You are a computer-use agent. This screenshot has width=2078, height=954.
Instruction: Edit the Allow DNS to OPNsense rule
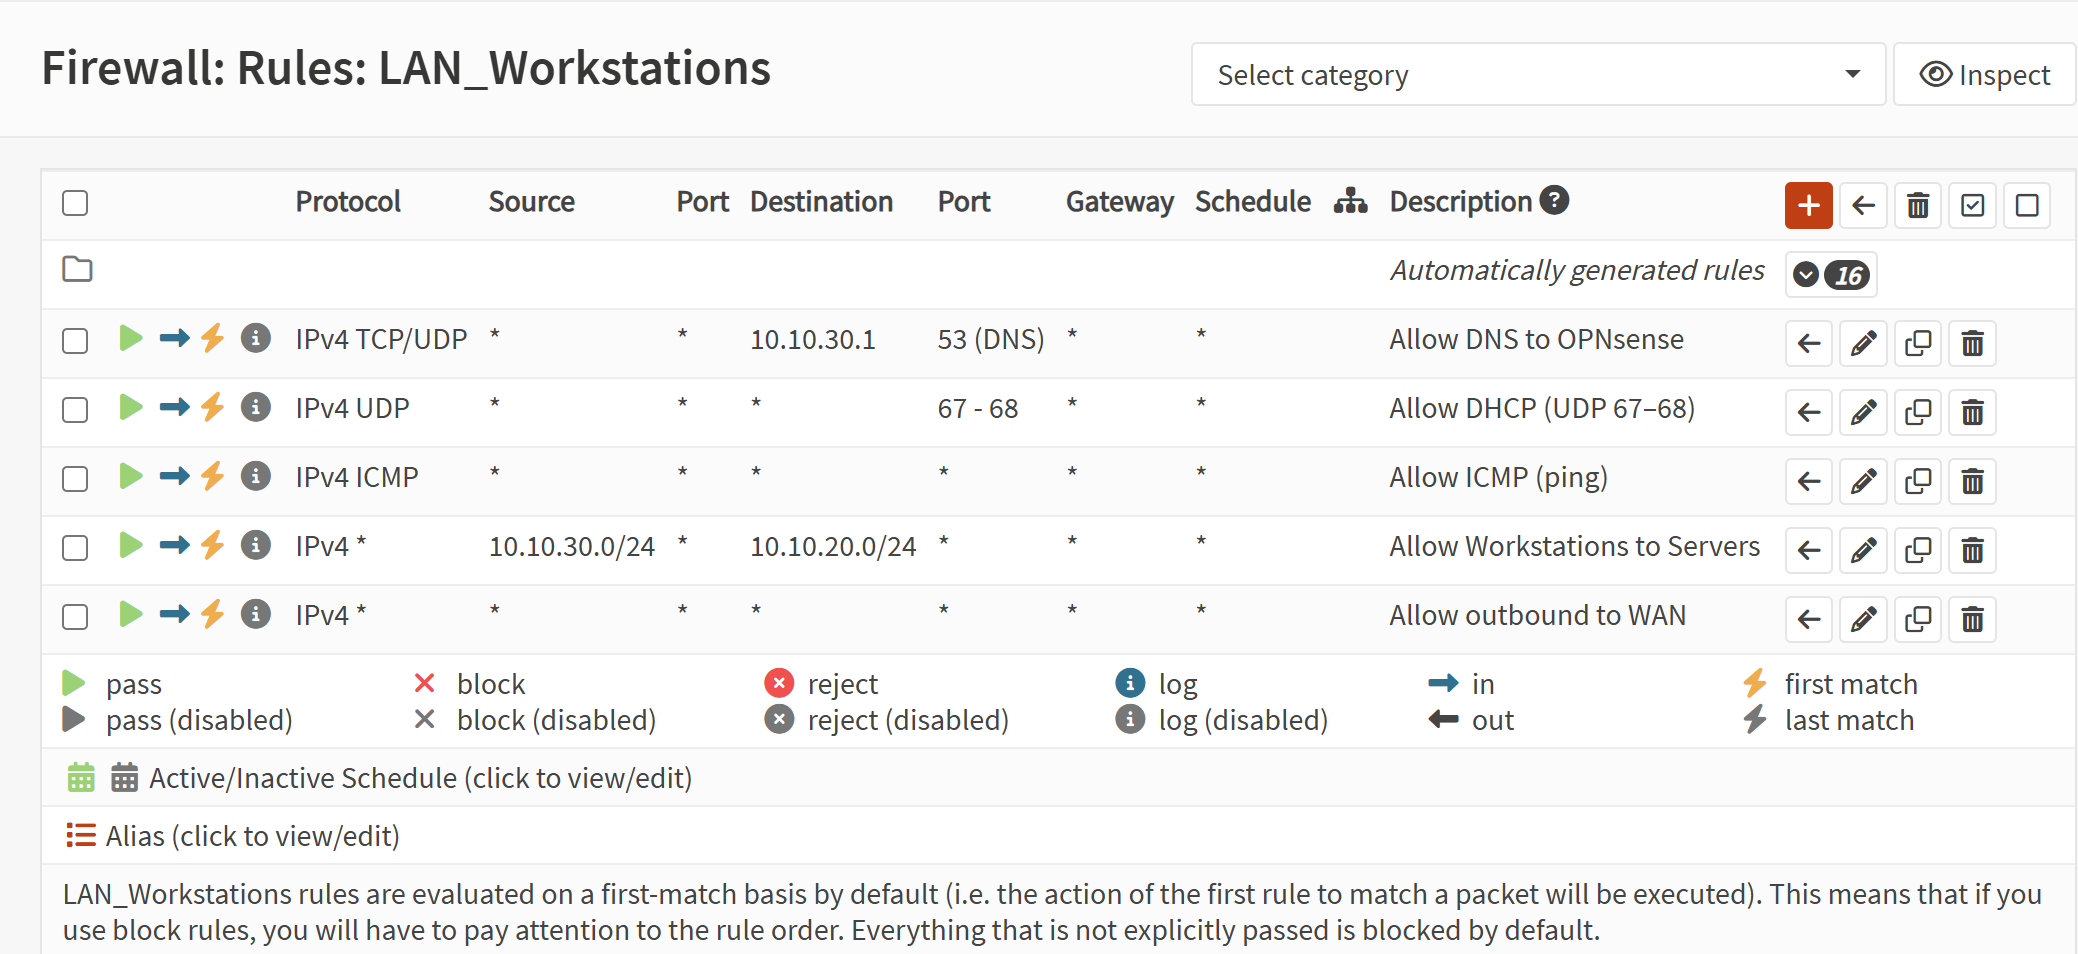(1863, 344)
